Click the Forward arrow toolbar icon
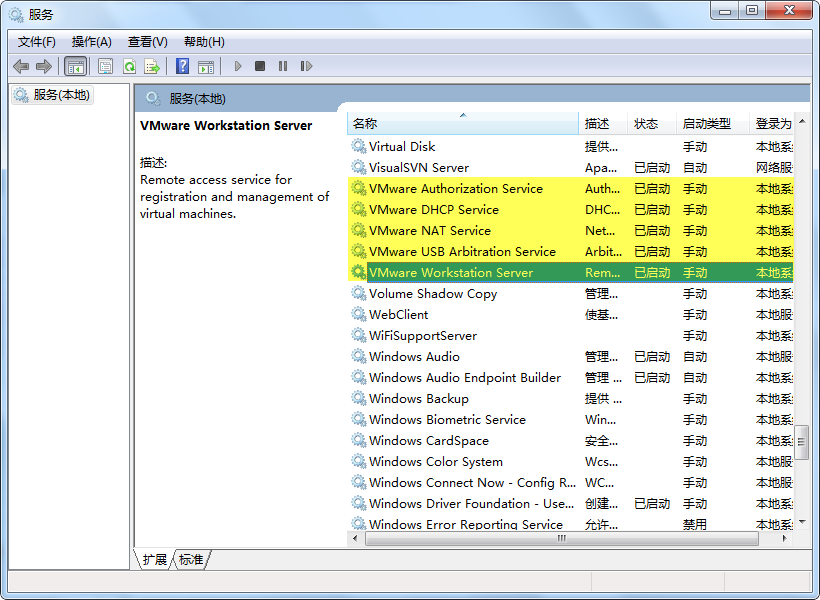The image size is (820, 600). [x=44, y=66]
